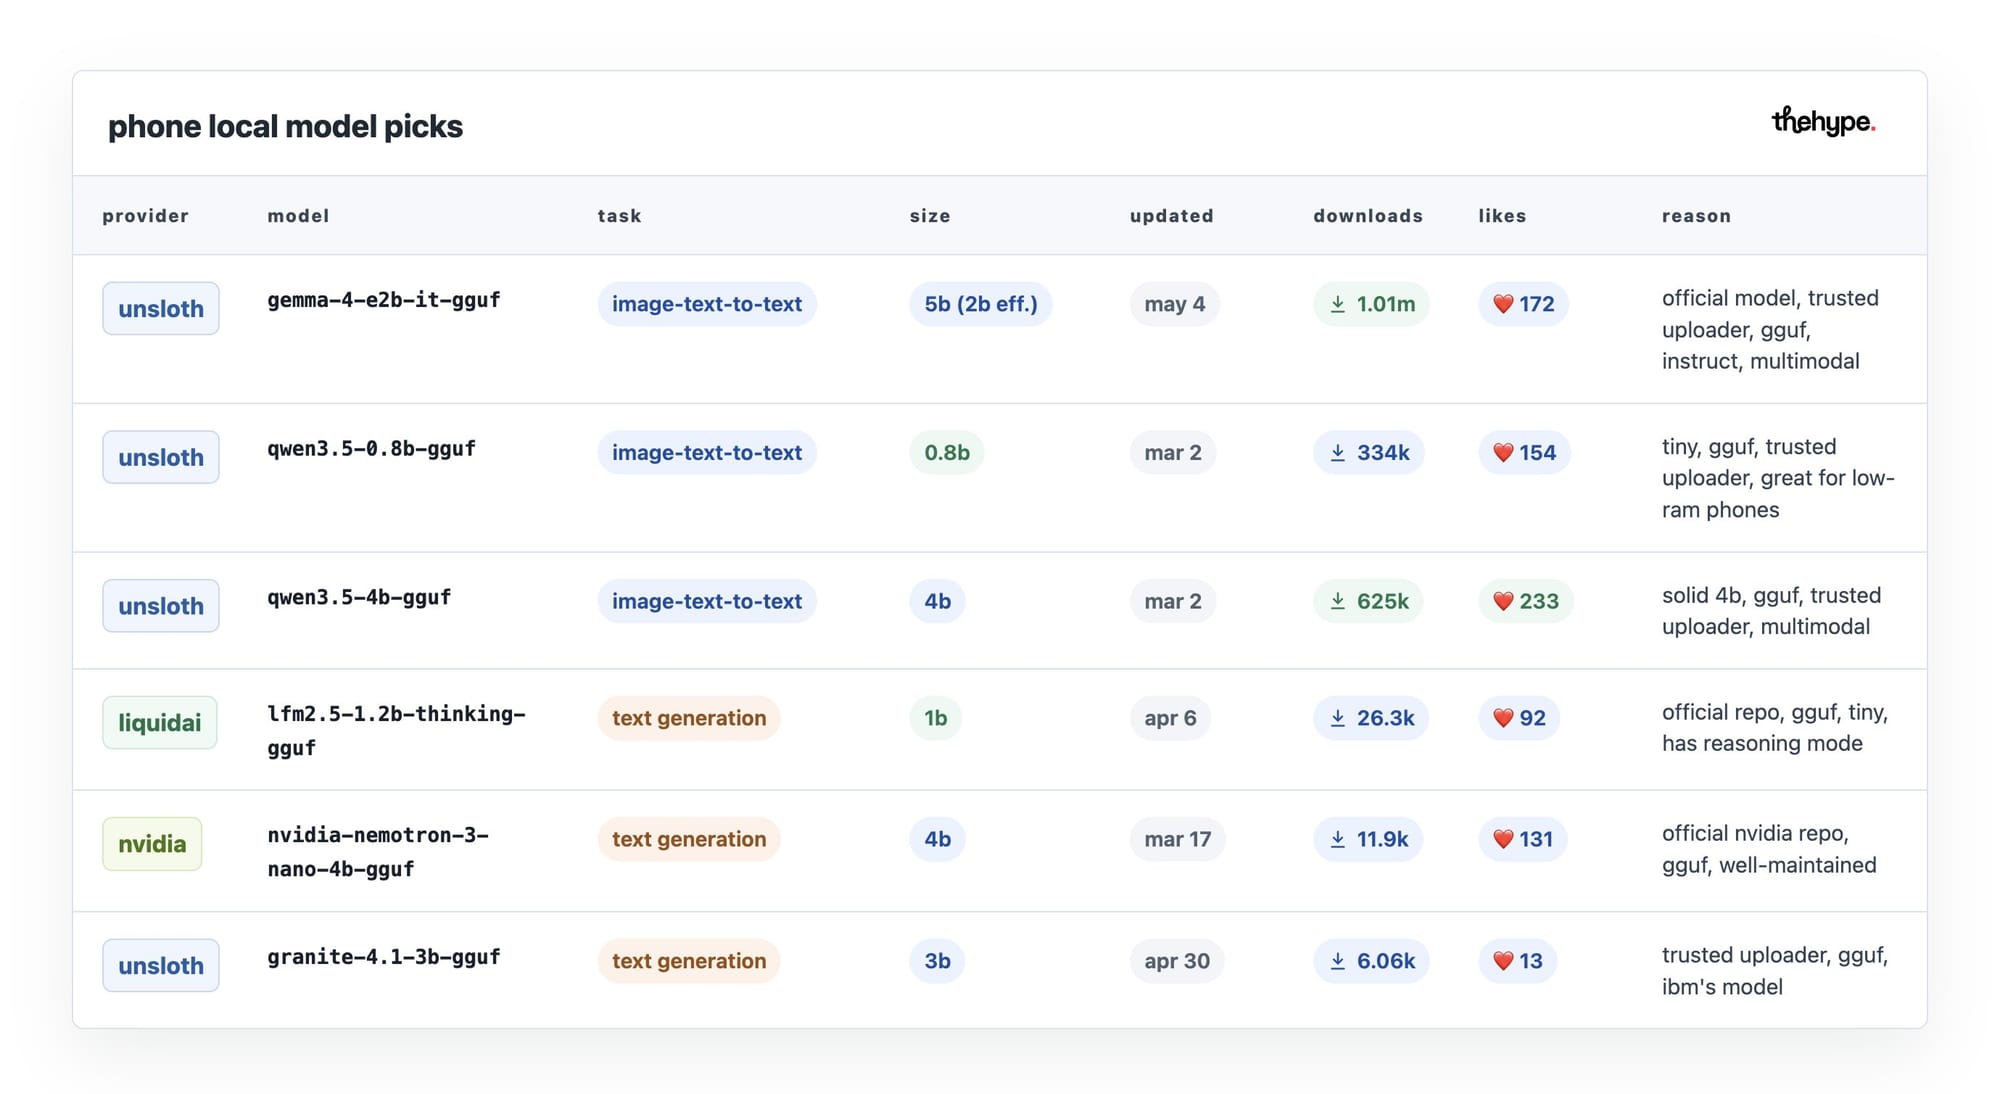Open the liquidai provider badge
The height and width of the screenshot is (1094, 2000).
[159, 722]
